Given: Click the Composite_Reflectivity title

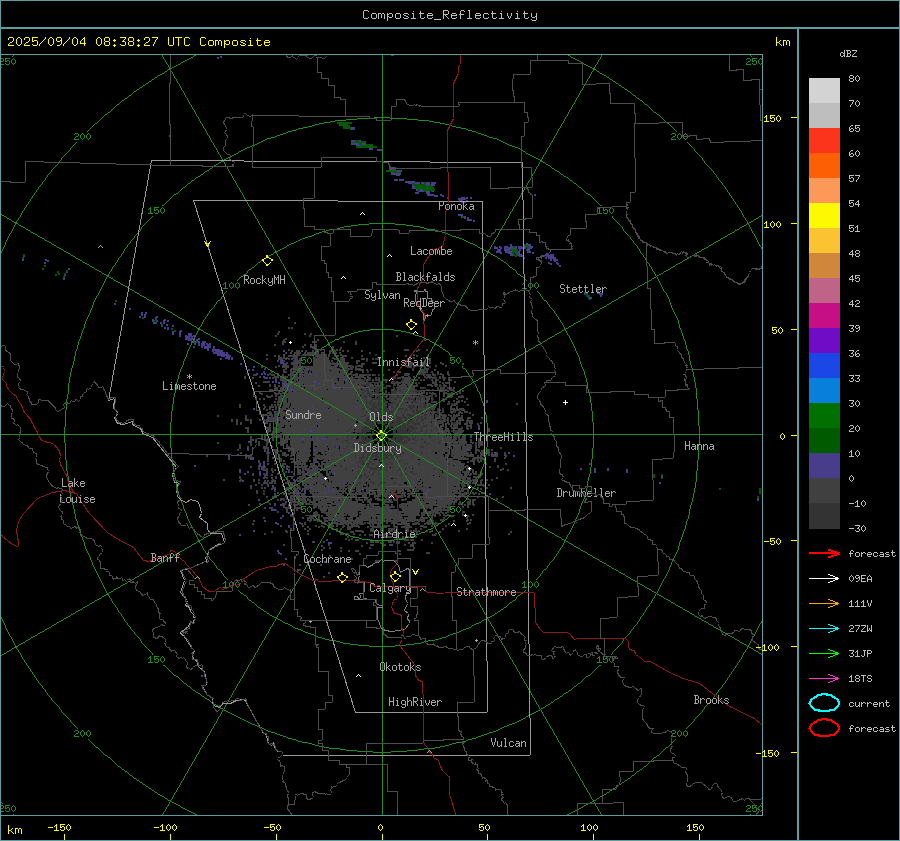Looking at the screenshot, I should point(450,15).
